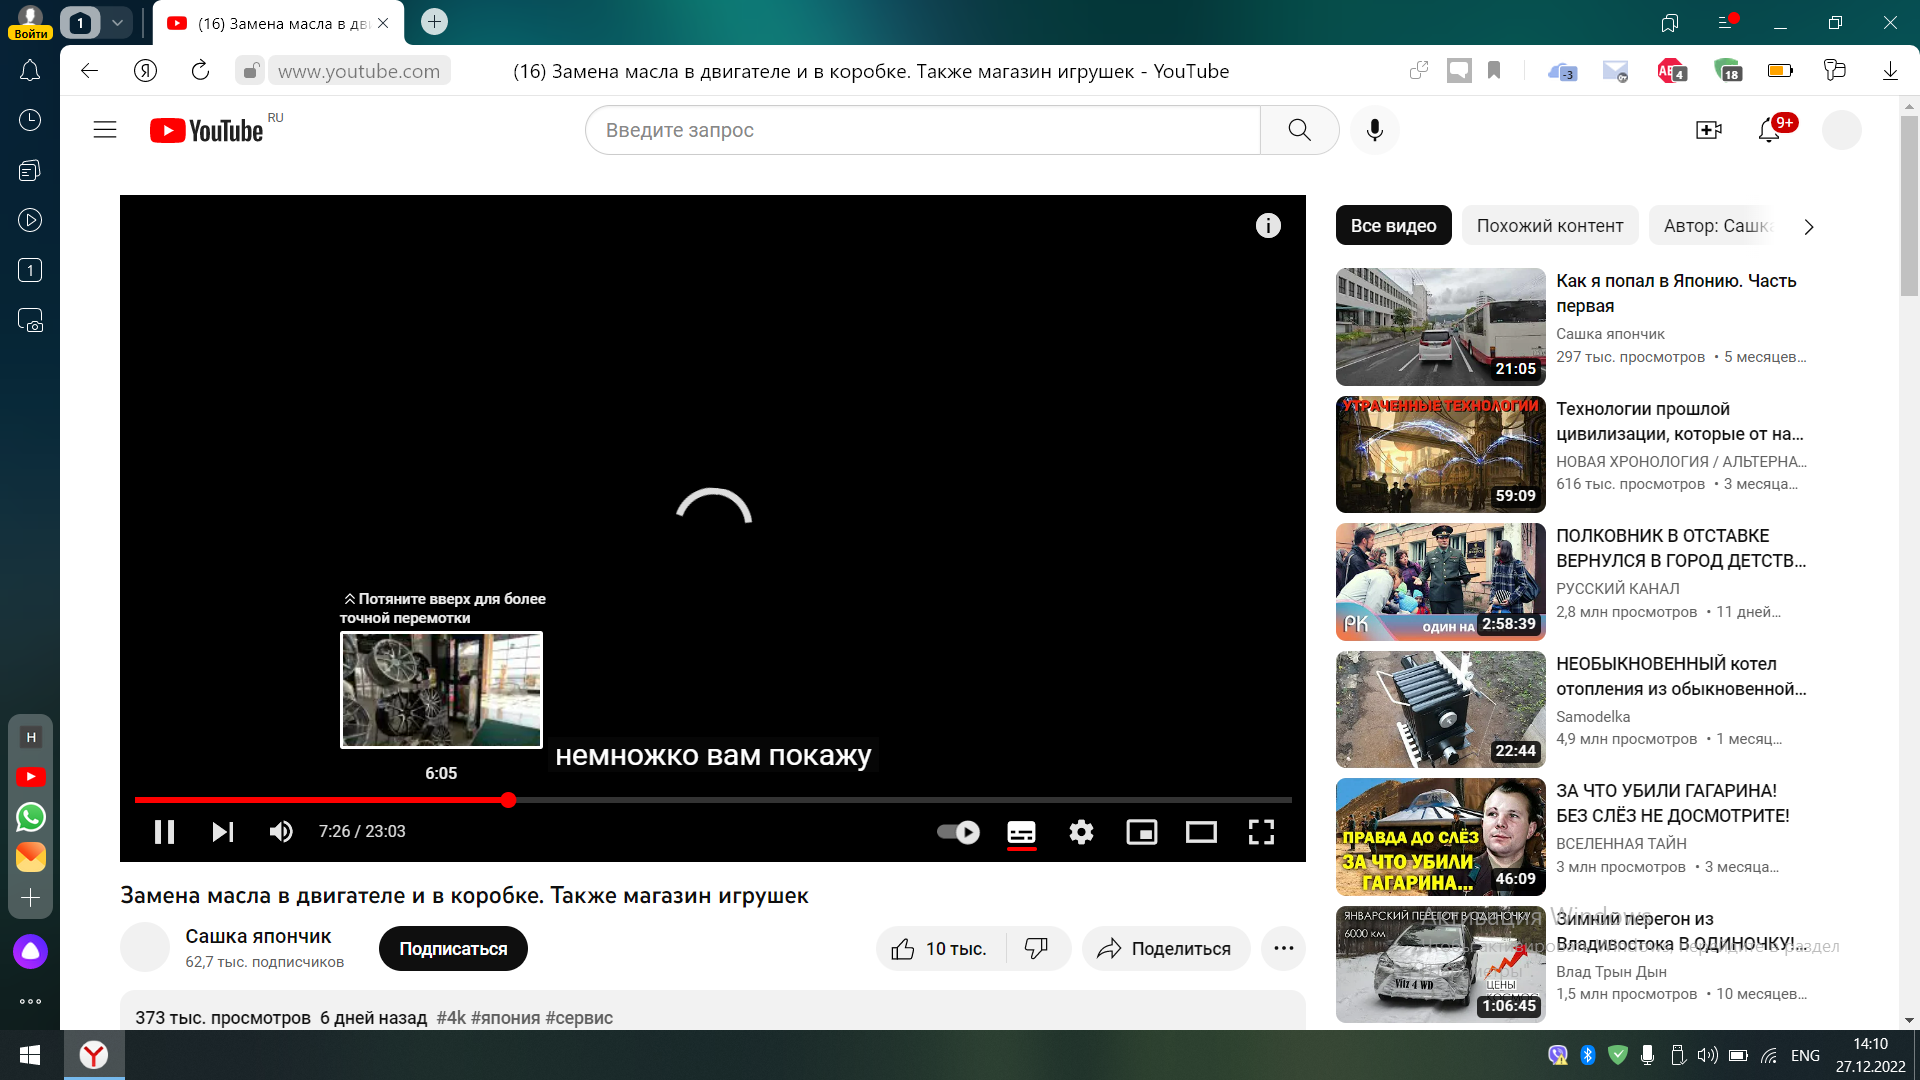Click the video progress bar
This screenshot has height=1080, width=1920.
713,800
